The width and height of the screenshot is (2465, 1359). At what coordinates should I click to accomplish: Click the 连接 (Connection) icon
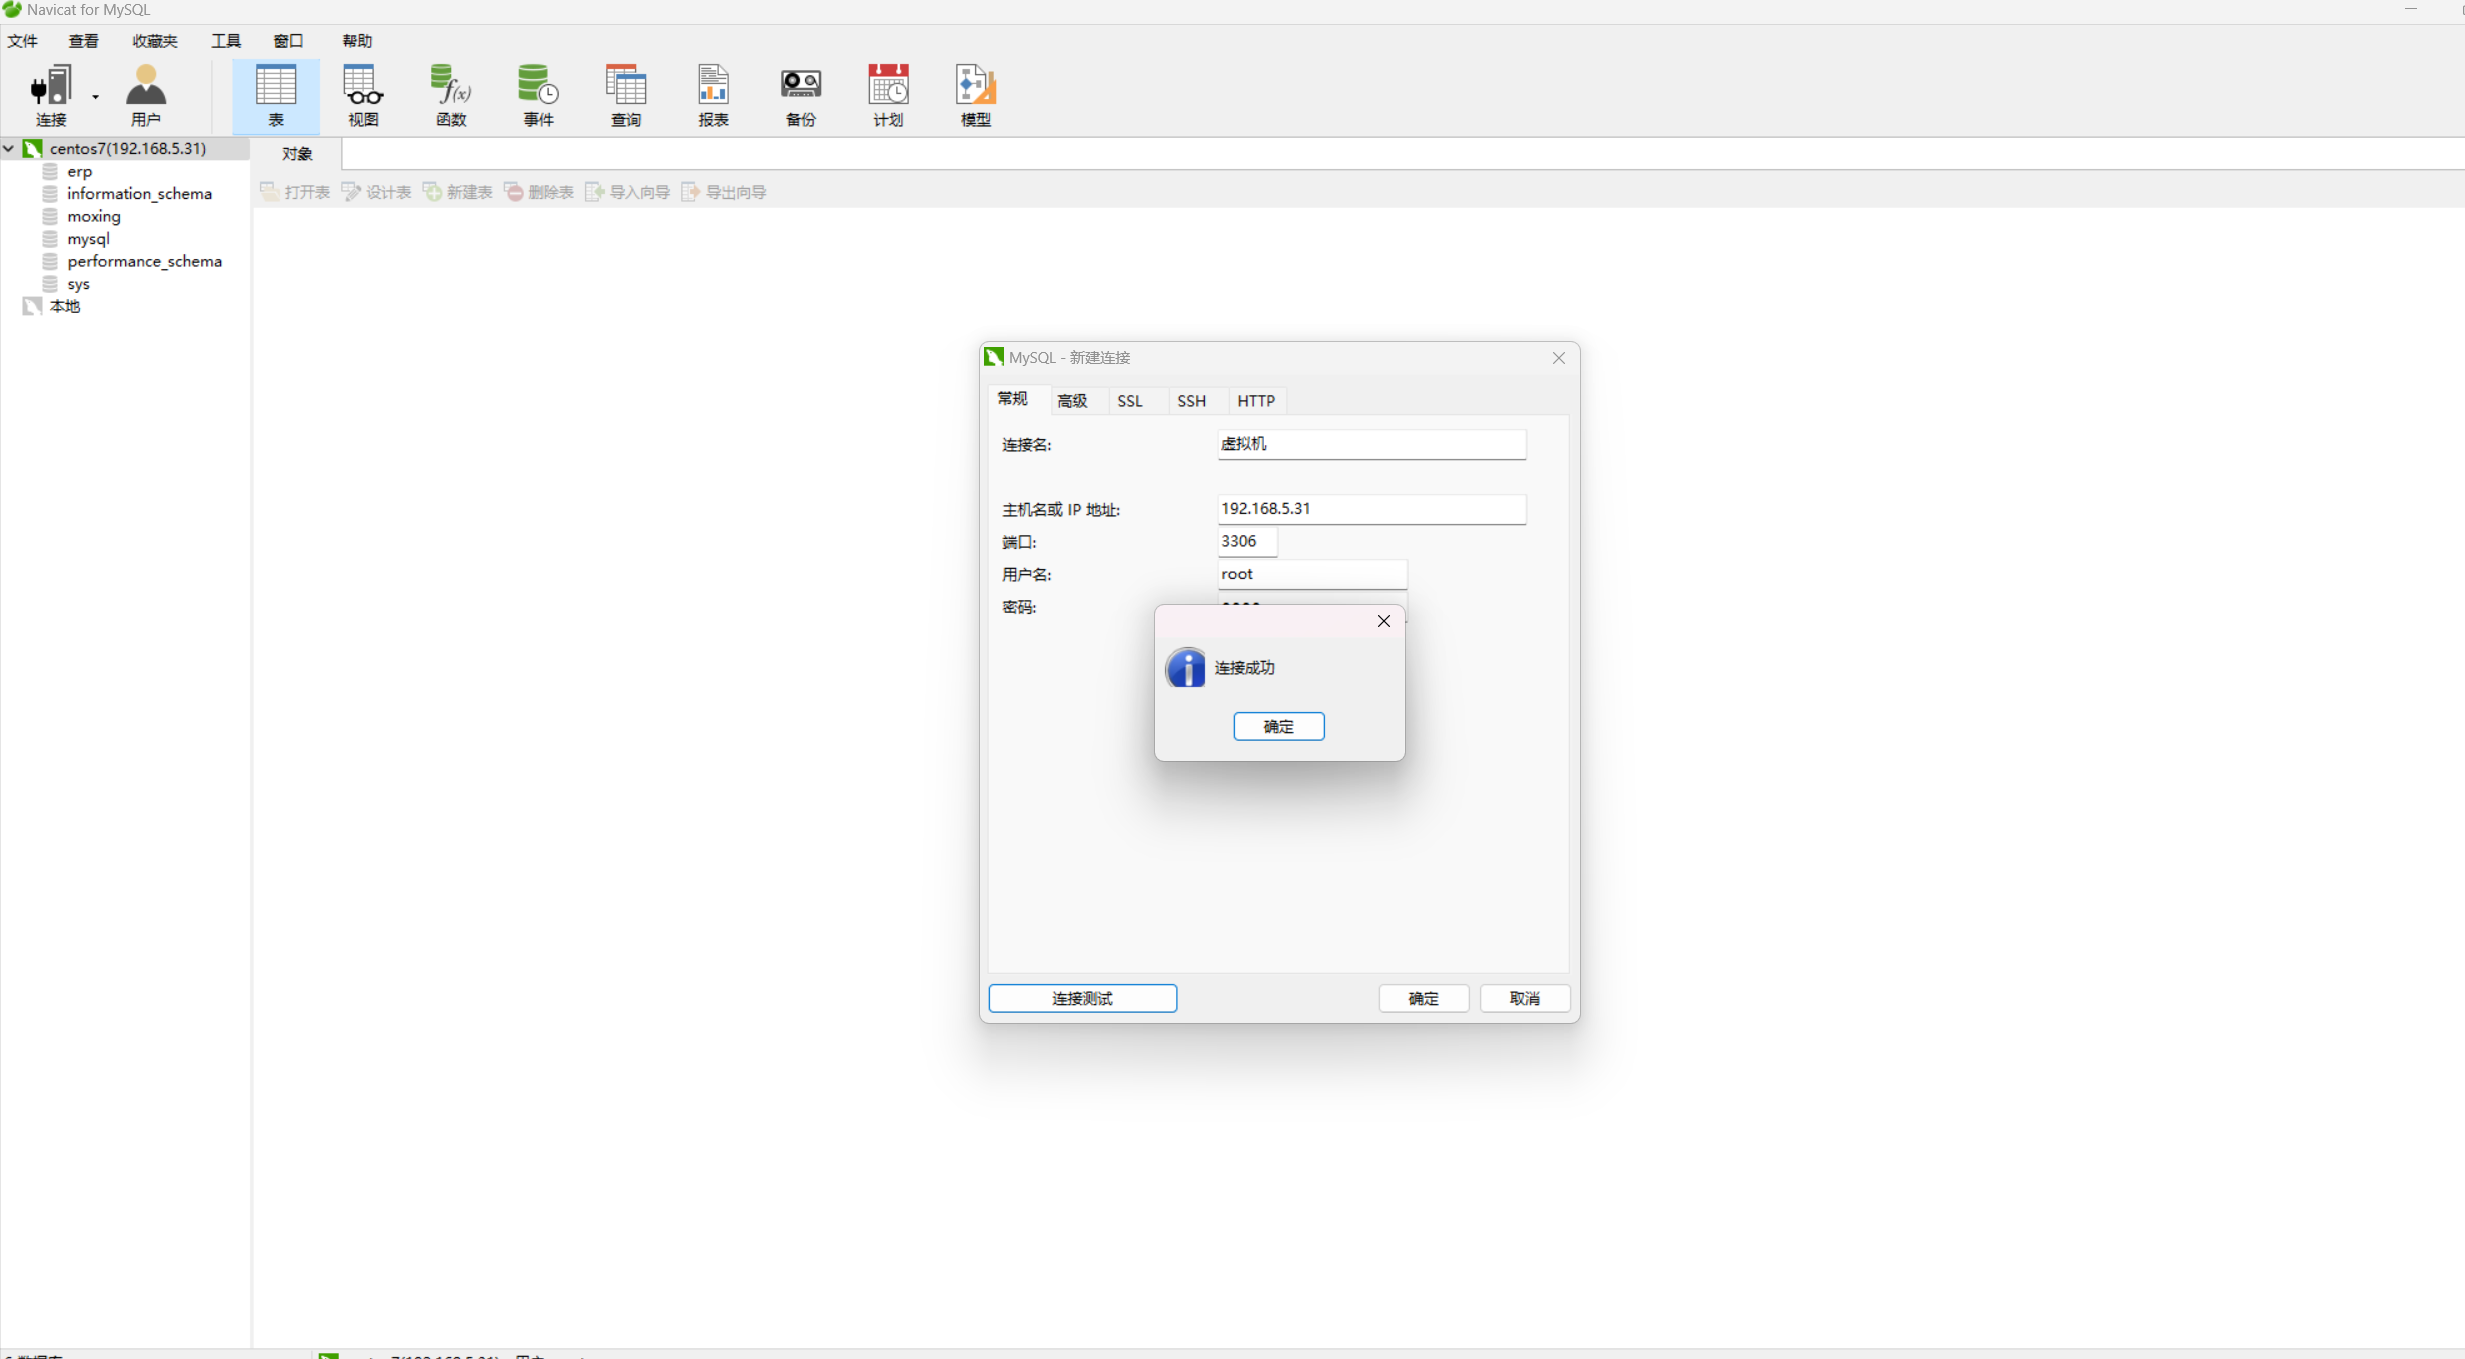pos(52,95)
